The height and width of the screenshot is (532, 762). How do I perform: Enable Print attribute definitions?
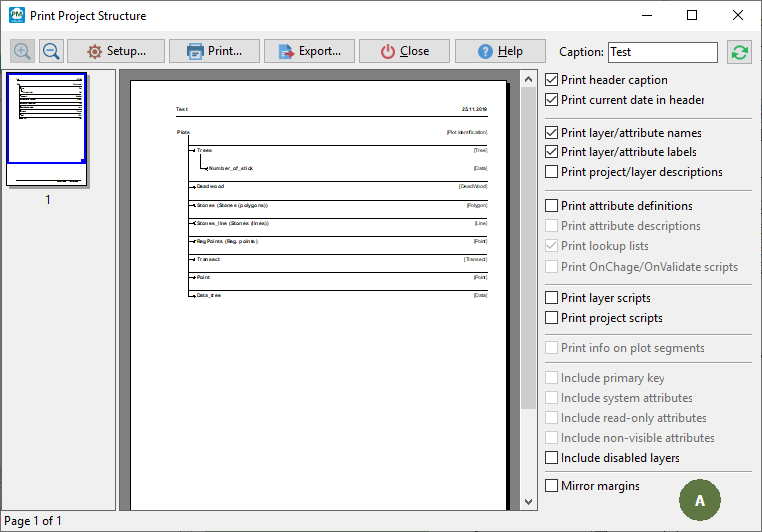552,206
